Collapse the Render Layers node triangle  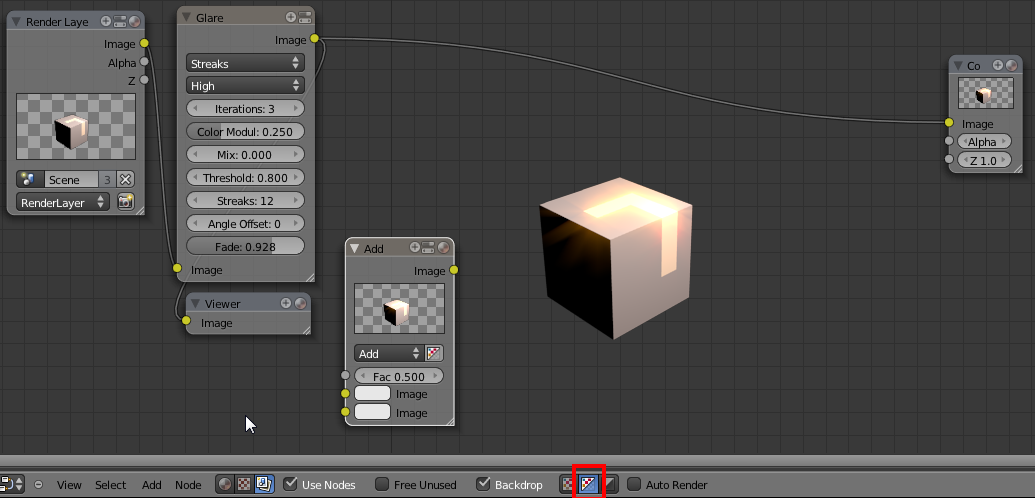[17, 21]
